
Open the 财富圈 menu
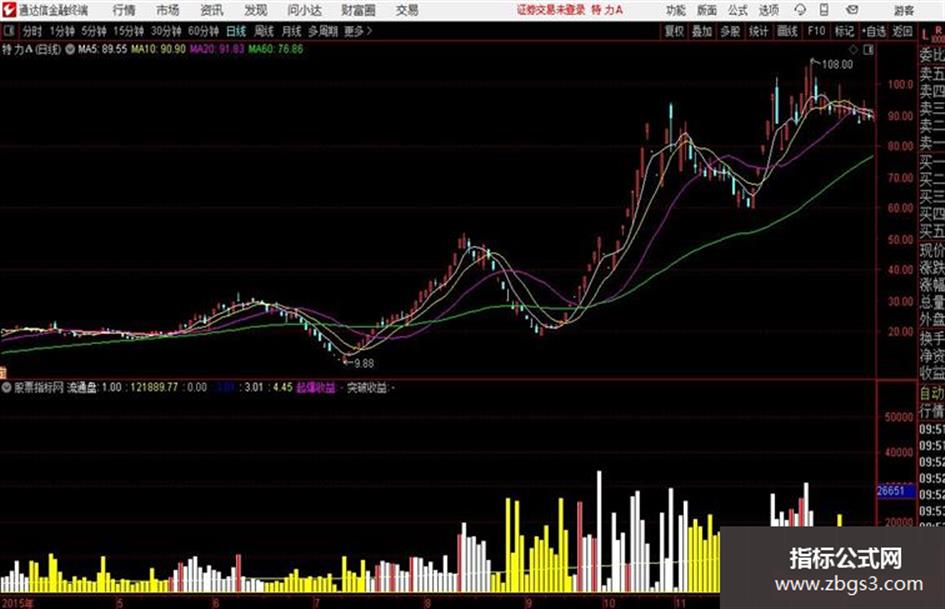pyautogui.click(x=358, y=10)
